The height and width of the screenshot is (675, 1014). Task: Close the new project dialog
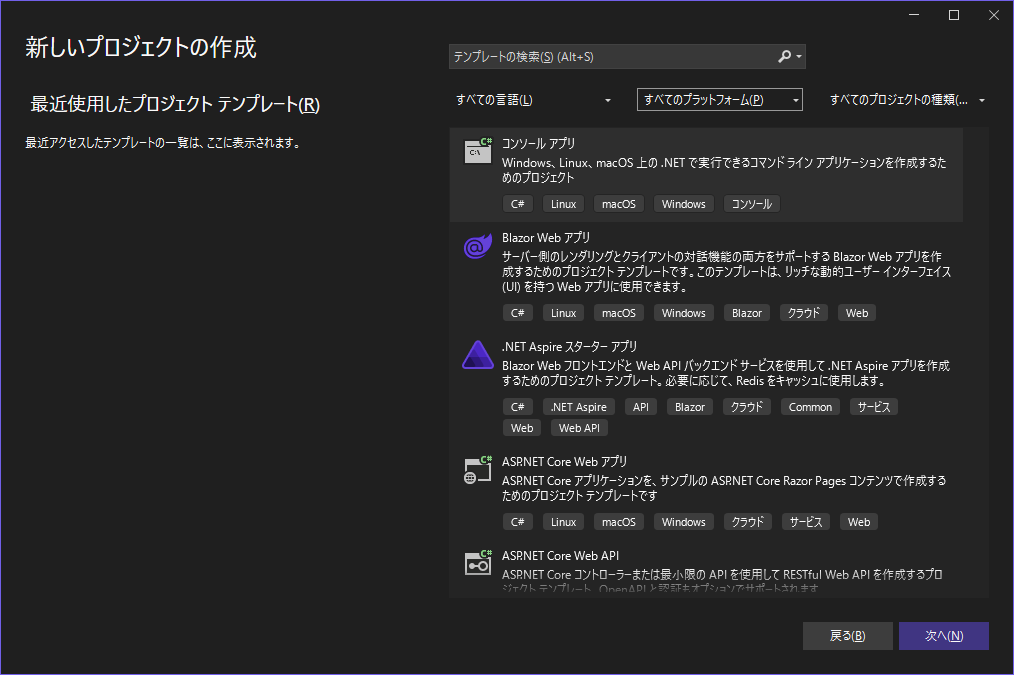pyautogui.click(x=992, y=15)
